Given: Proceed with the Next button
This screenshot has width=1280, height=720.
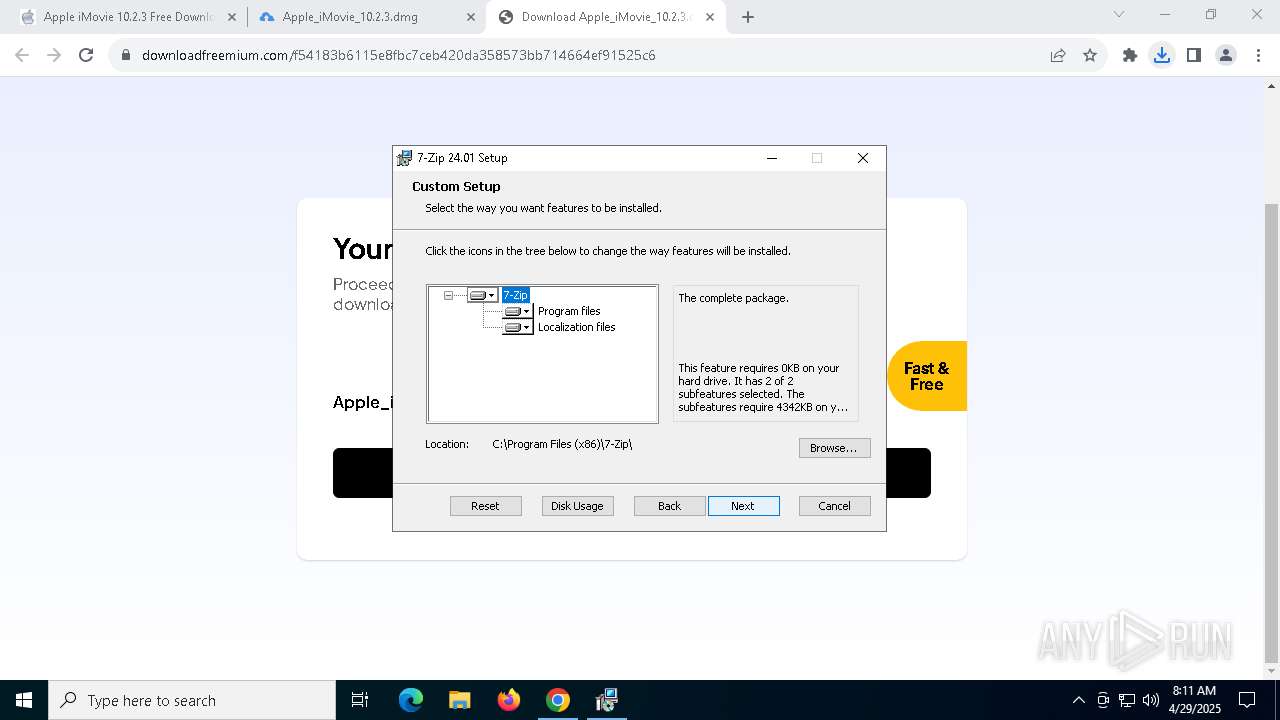Looking at the screenshot, I should tap(743, 506).
